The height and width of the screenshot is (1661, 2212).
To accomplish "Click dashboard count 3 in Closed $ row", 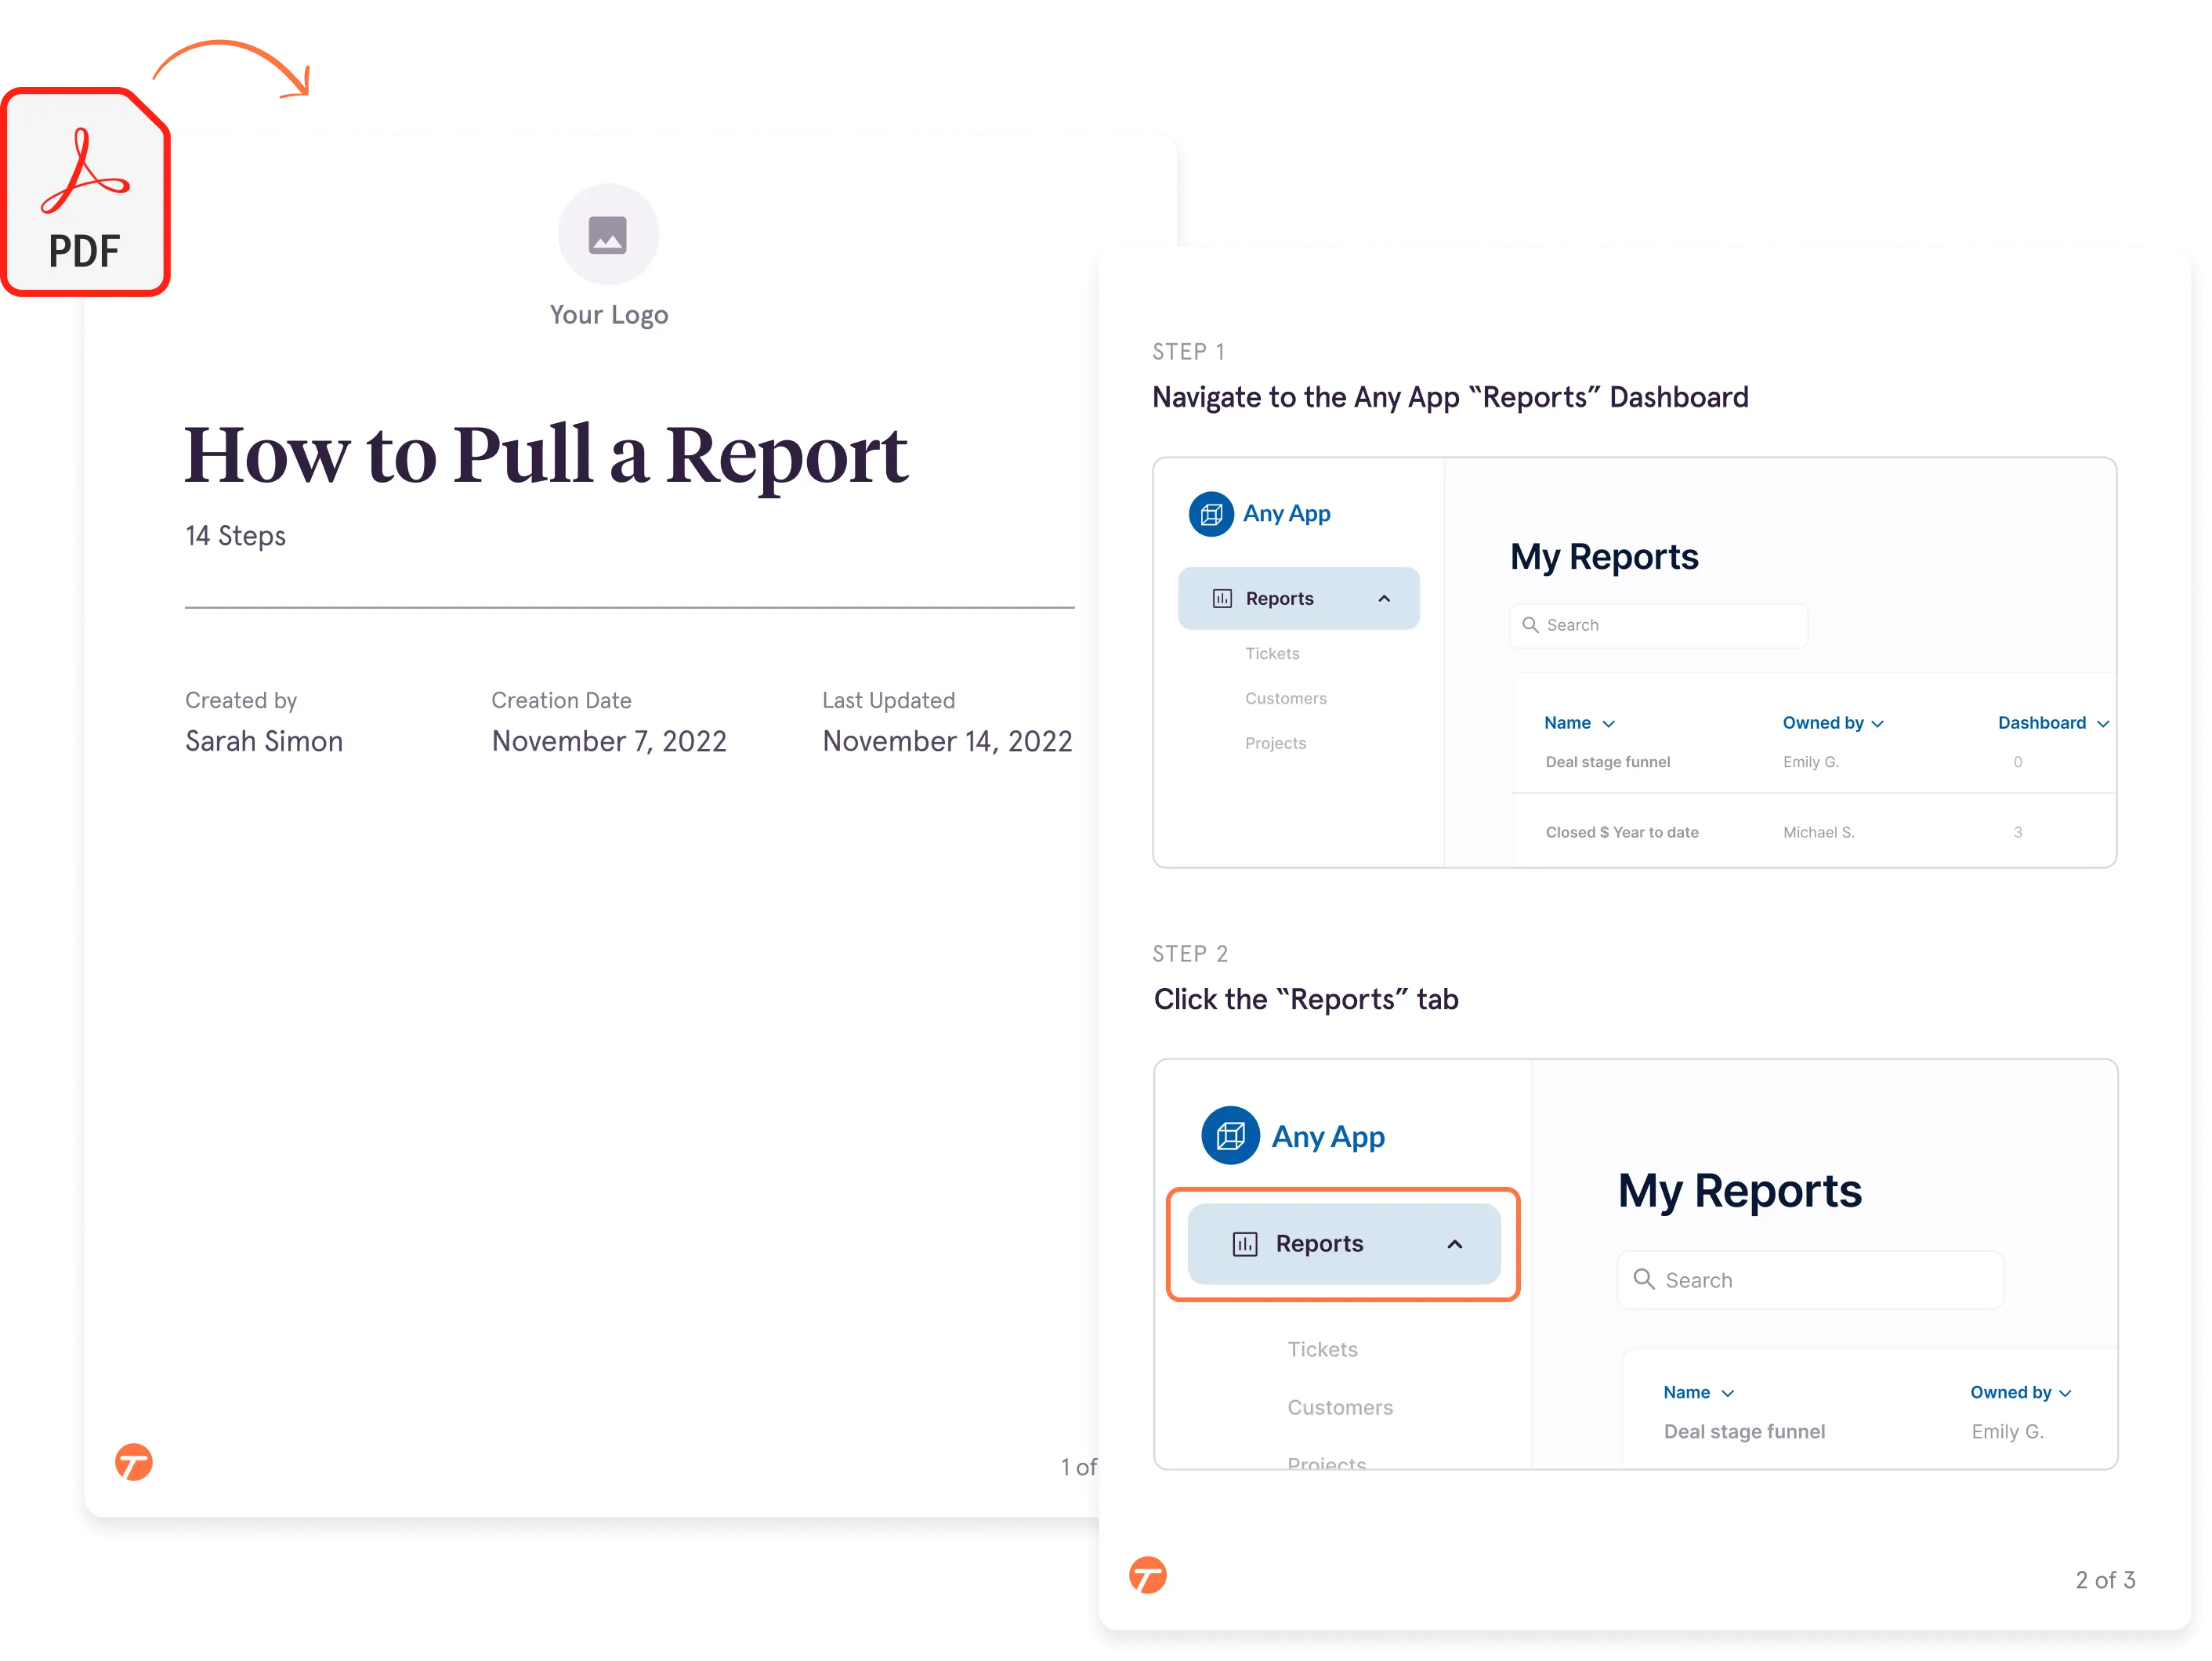I will 2018,832.
